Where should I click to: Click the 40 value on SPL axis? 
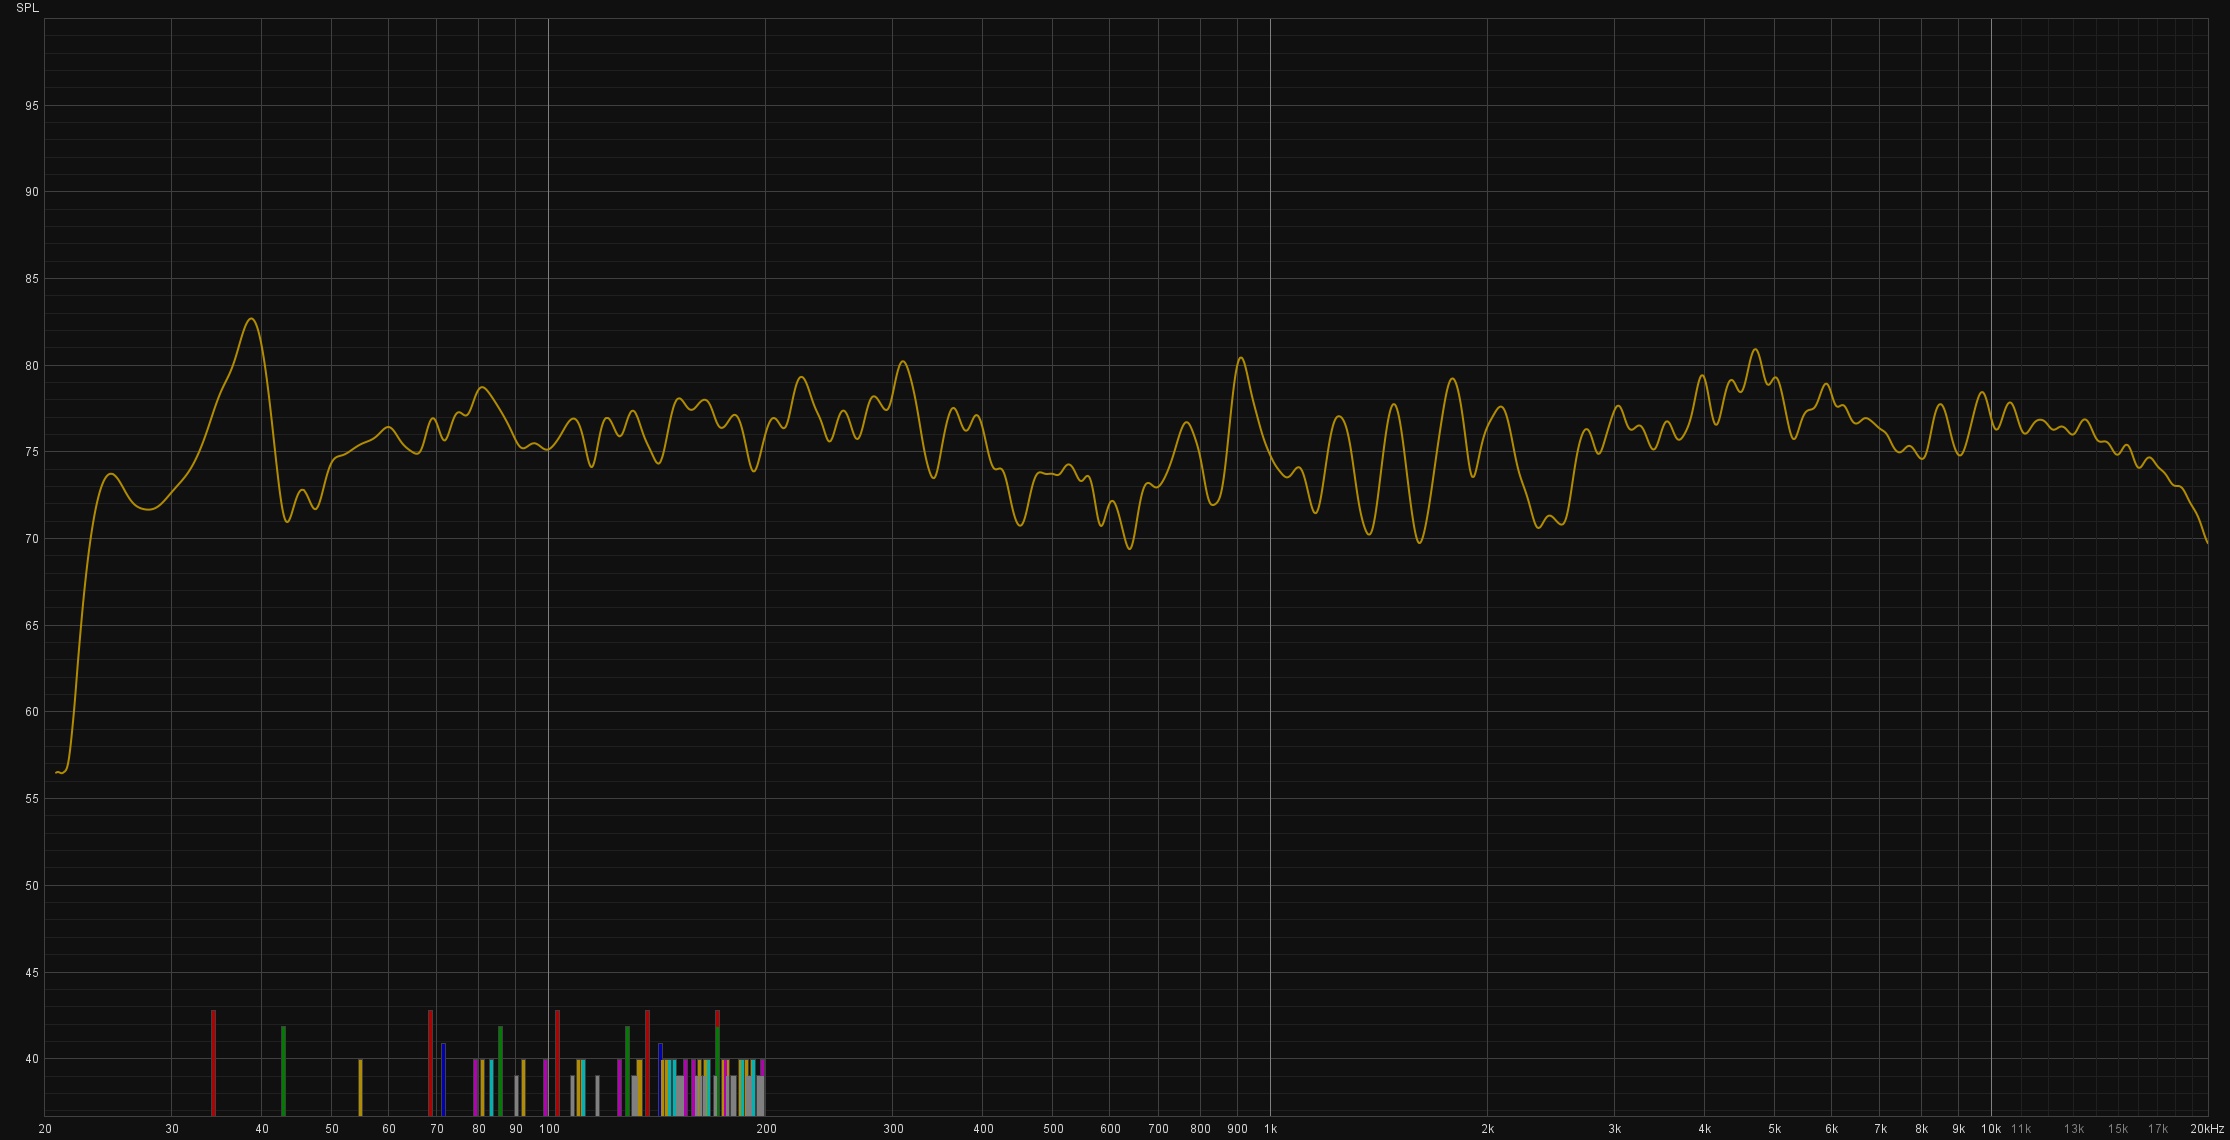point(32,1059)
